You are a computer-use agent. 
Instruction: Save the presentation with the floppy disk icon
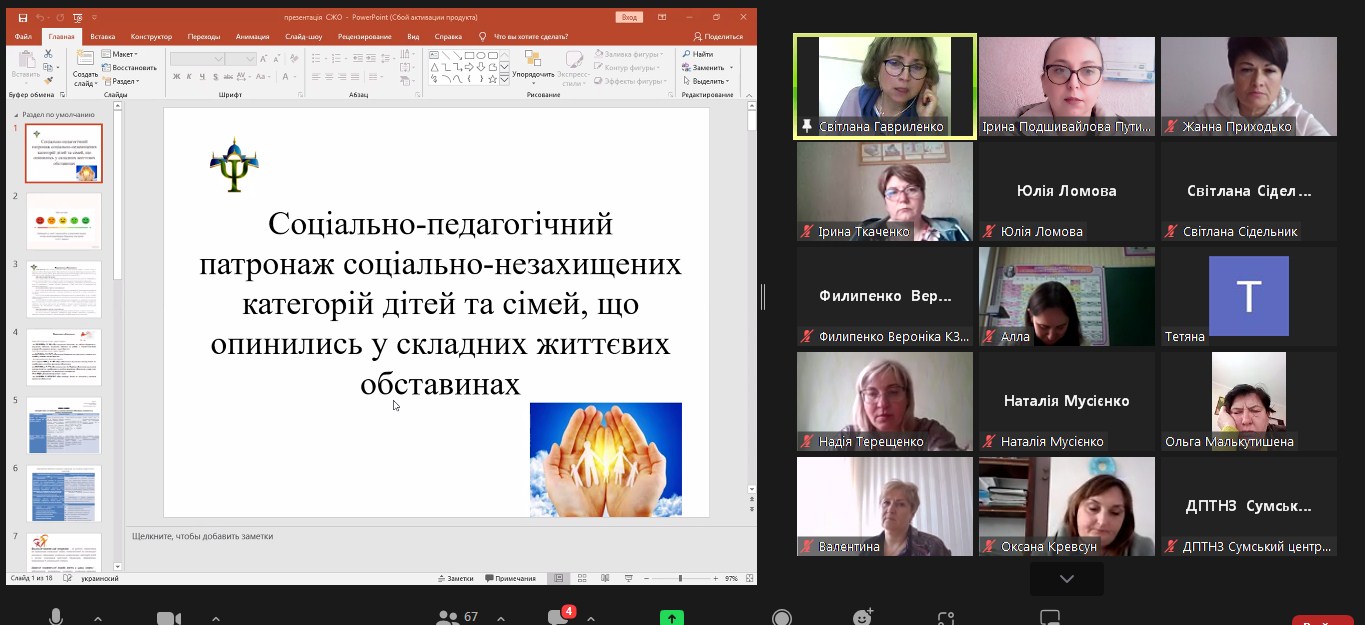tap(23, 17)
